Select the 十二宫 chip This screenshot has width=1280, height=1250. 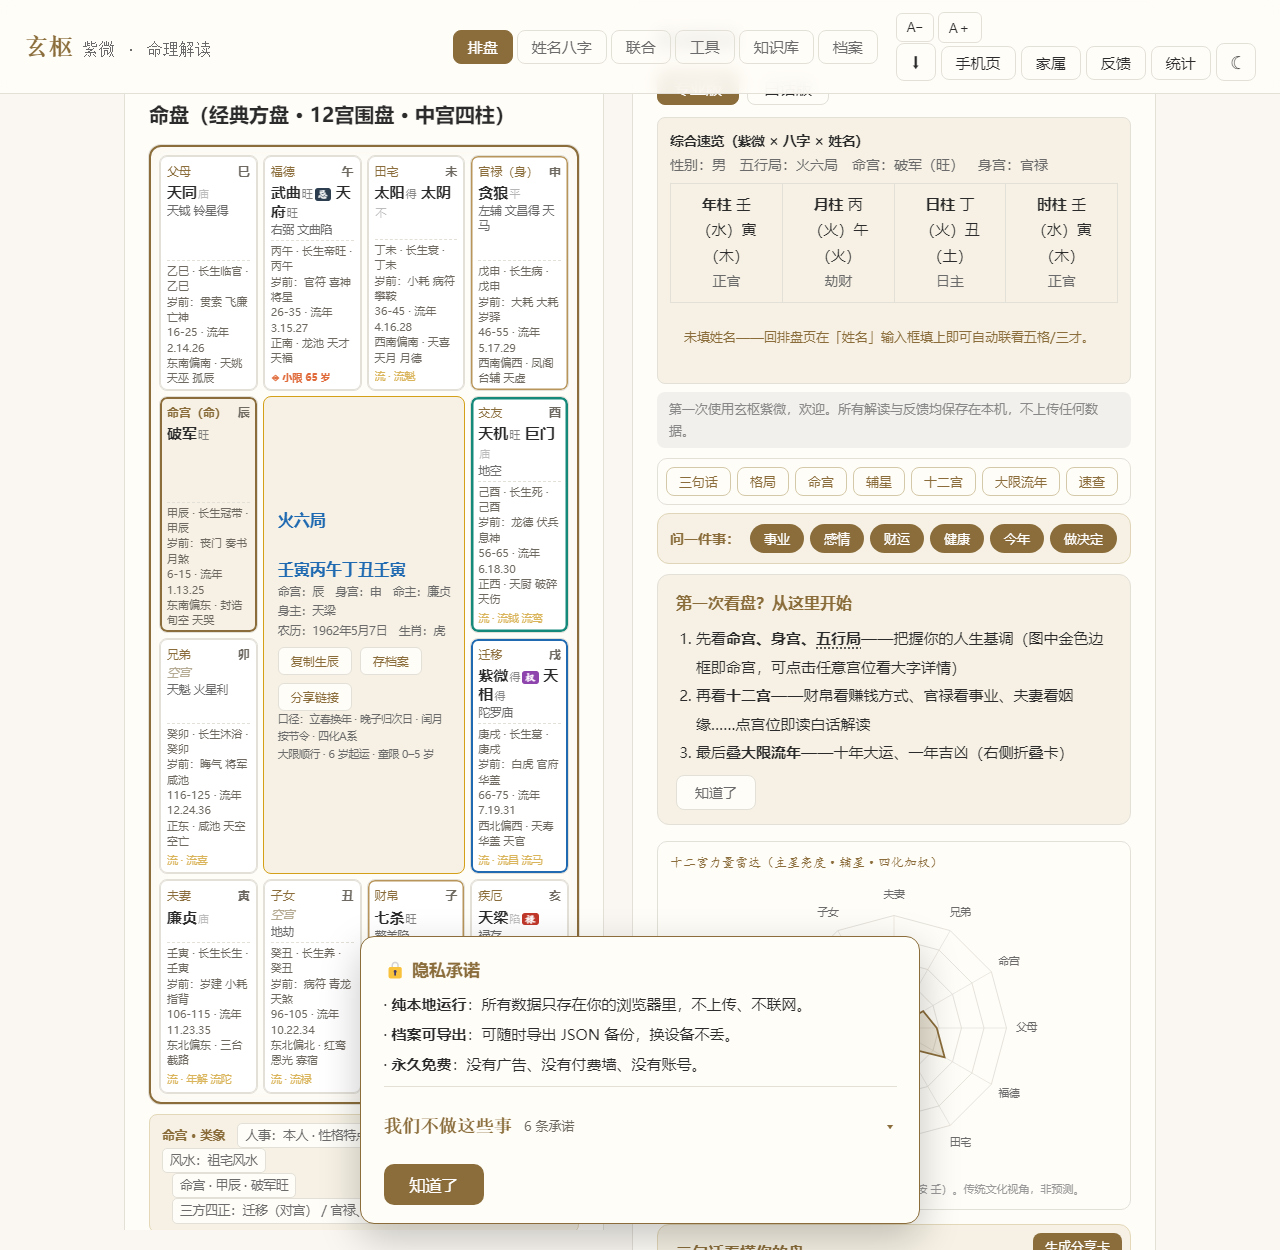tap(944, 482)
